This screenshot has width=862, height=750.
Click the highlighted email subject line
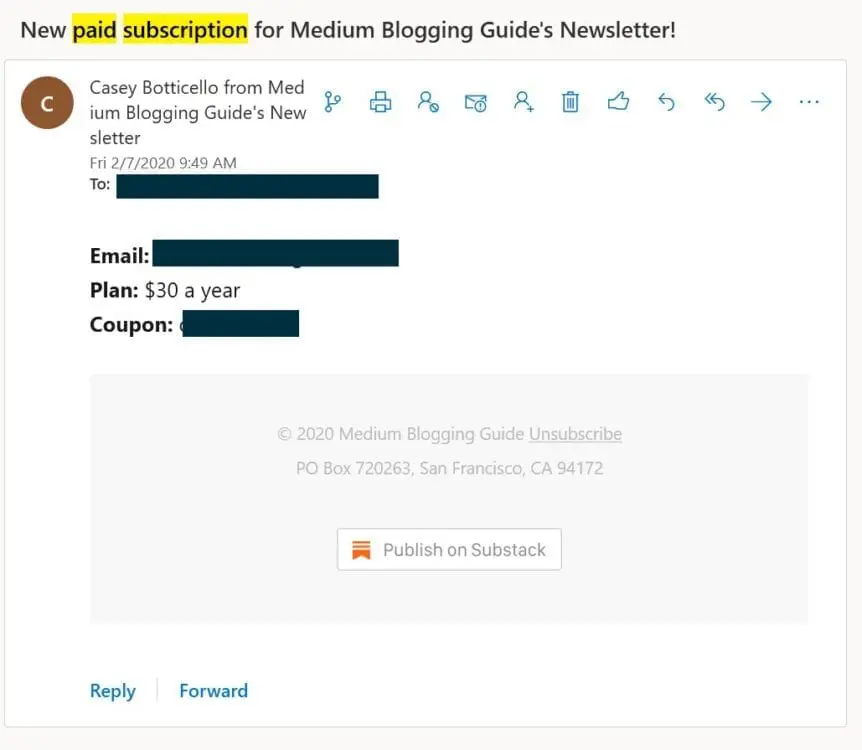348,30
